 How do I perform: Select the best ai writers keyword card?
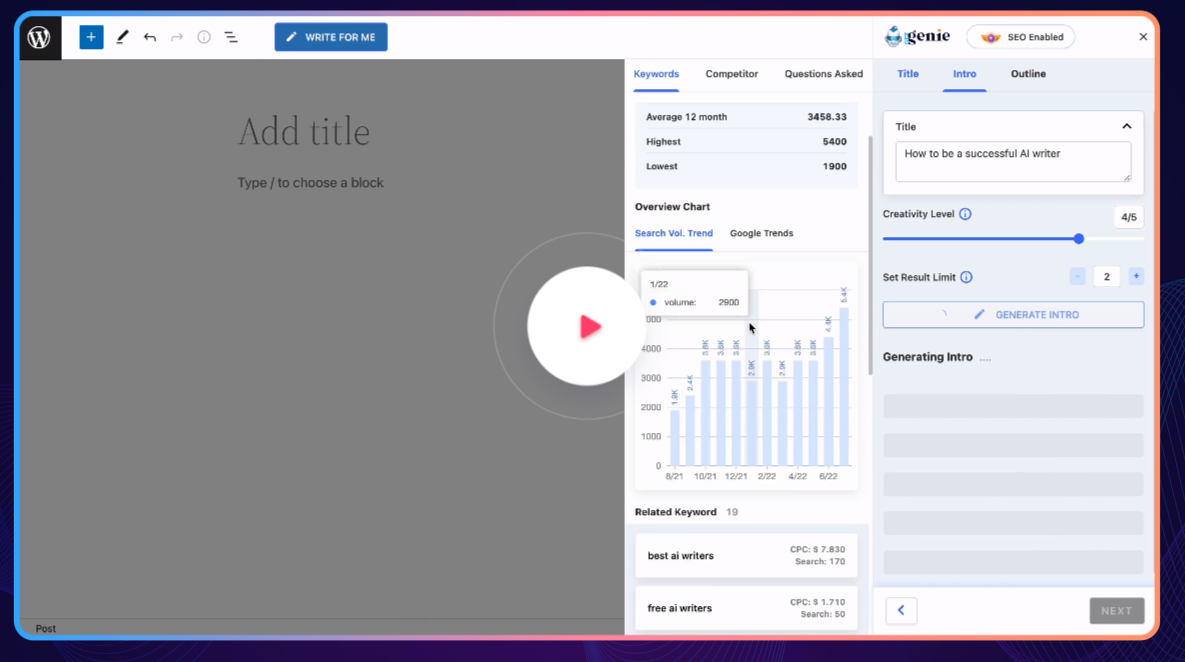click(746, 555)
